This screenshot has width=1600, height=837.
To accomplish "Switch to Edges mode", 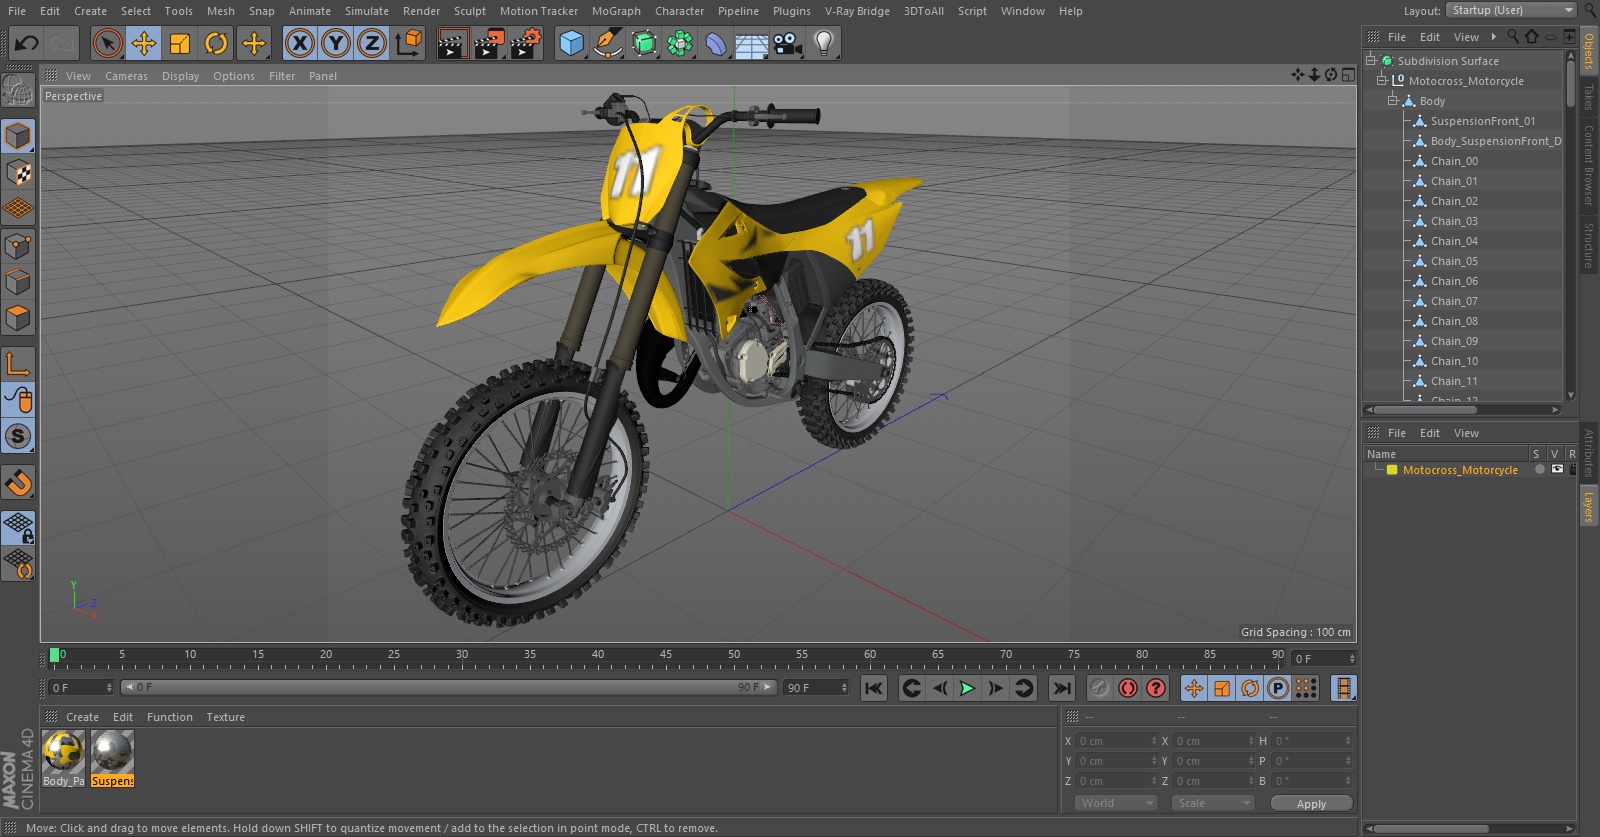I will (18, 282).
